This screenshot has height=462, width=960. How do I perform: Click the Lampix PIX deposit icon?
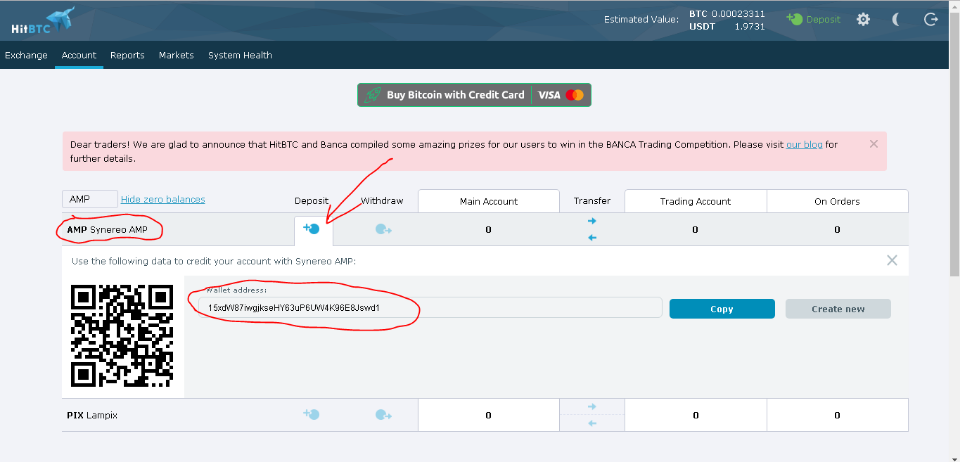[312, 414]
